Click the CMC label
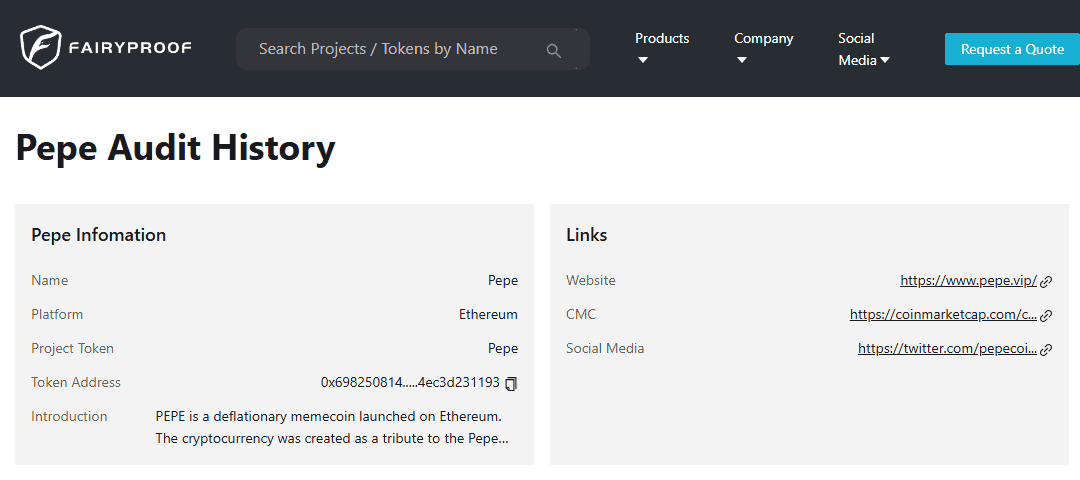 click(x=581, y=315)
